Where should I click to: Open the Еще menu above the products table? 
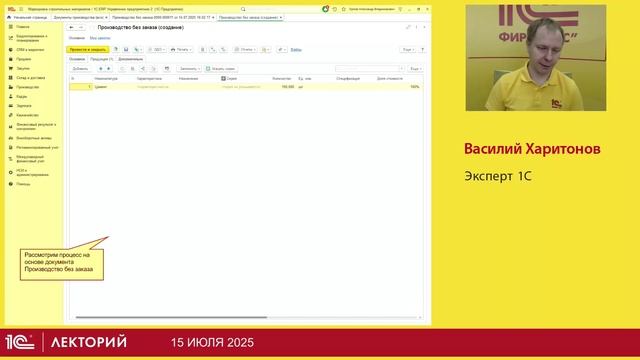416,69
